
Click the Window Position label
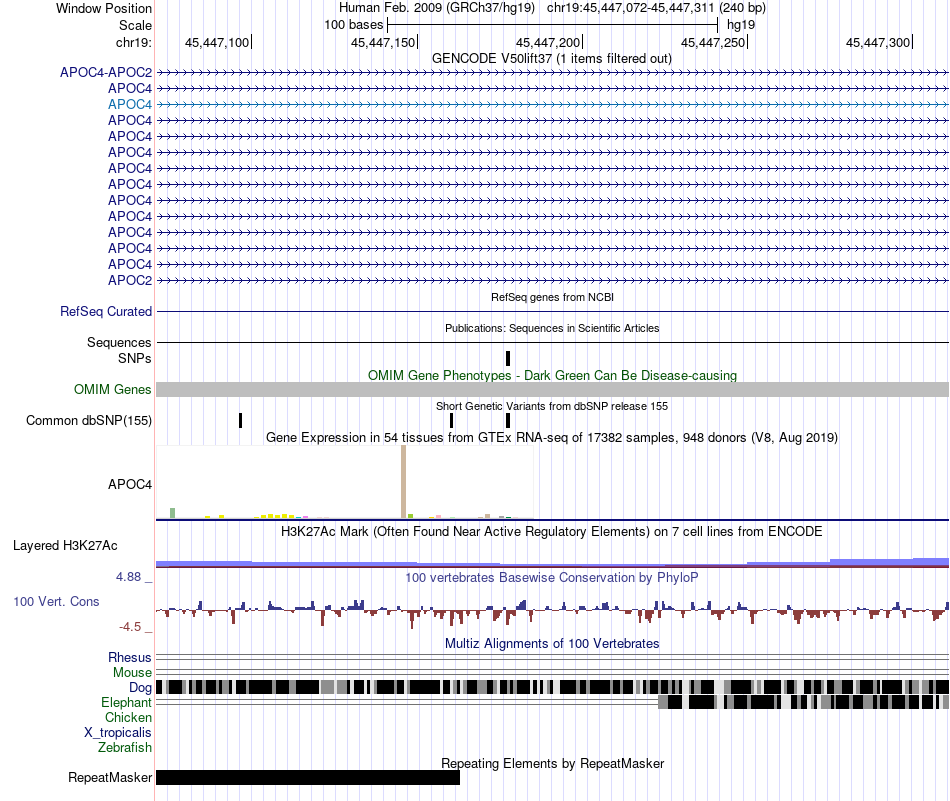pos(104,8)
